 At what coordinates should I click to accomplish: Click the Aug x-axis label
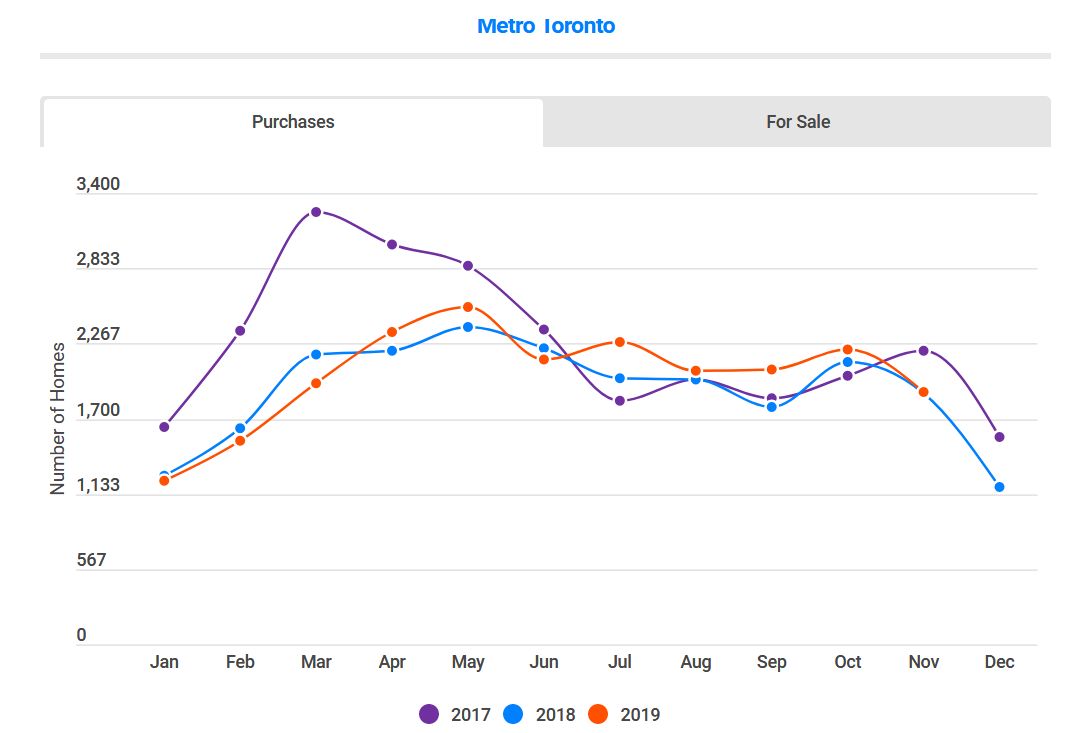tap(695, 662)
